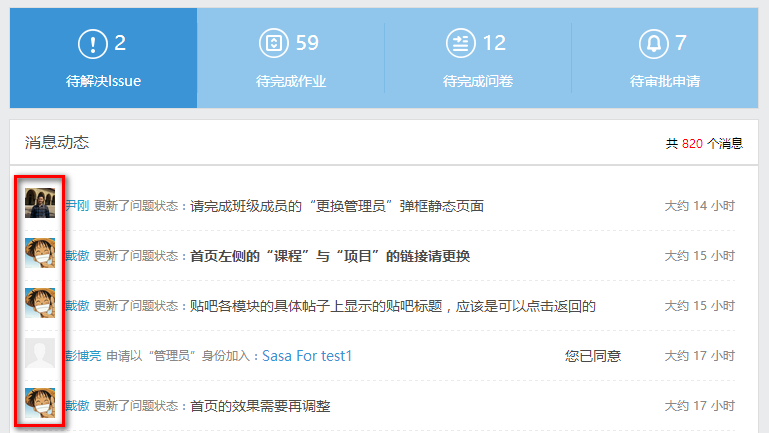
Task: Click 戴傲's avatar on the 贴吧 issue row
Action: [x=40, y=303]
